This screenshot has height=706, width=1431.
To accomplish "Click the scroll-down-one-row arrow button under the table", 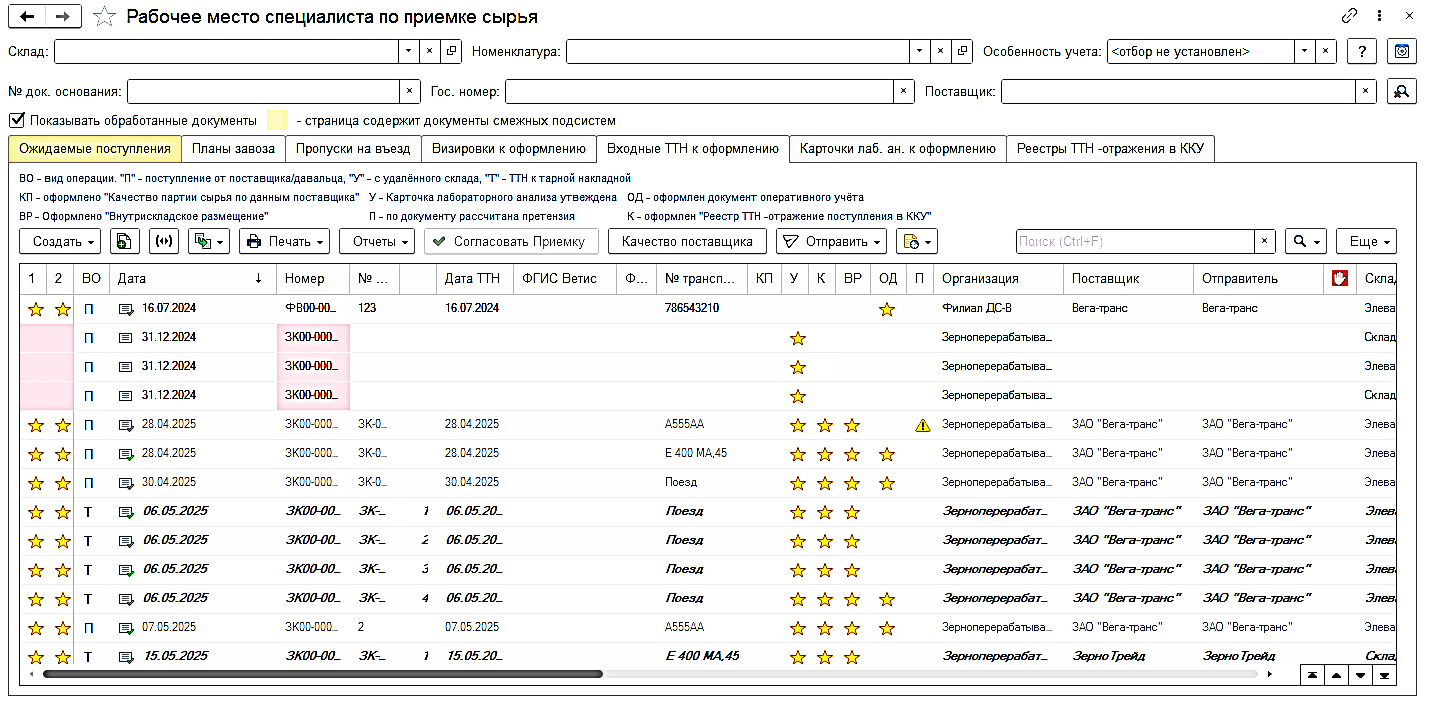I will click(x=1359, y=674).
